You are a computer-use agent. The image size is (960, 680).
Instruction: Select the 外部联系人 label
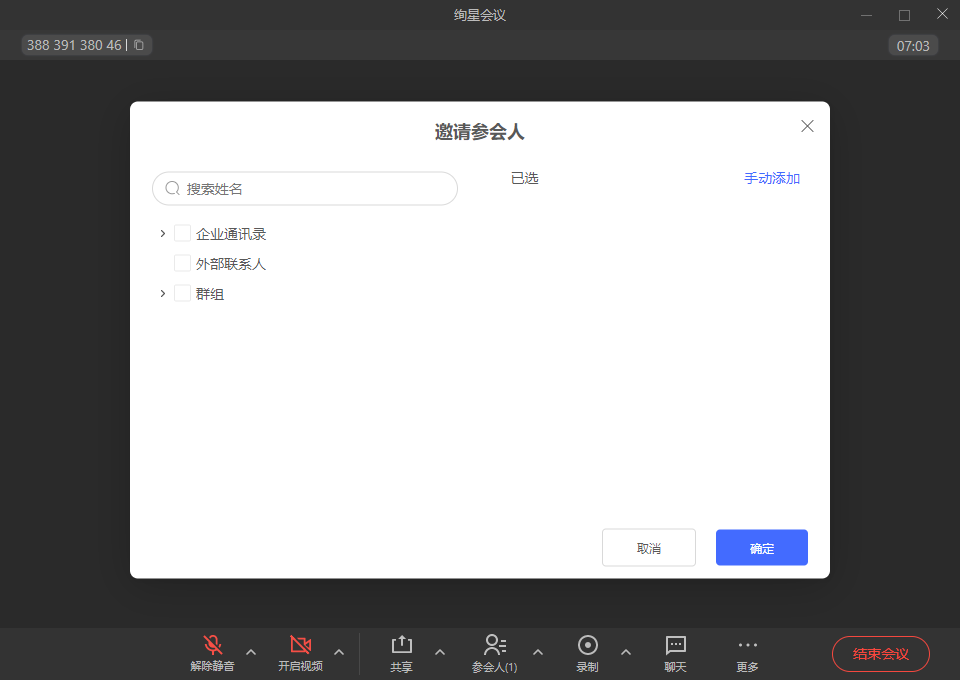[x=231, y=264]
